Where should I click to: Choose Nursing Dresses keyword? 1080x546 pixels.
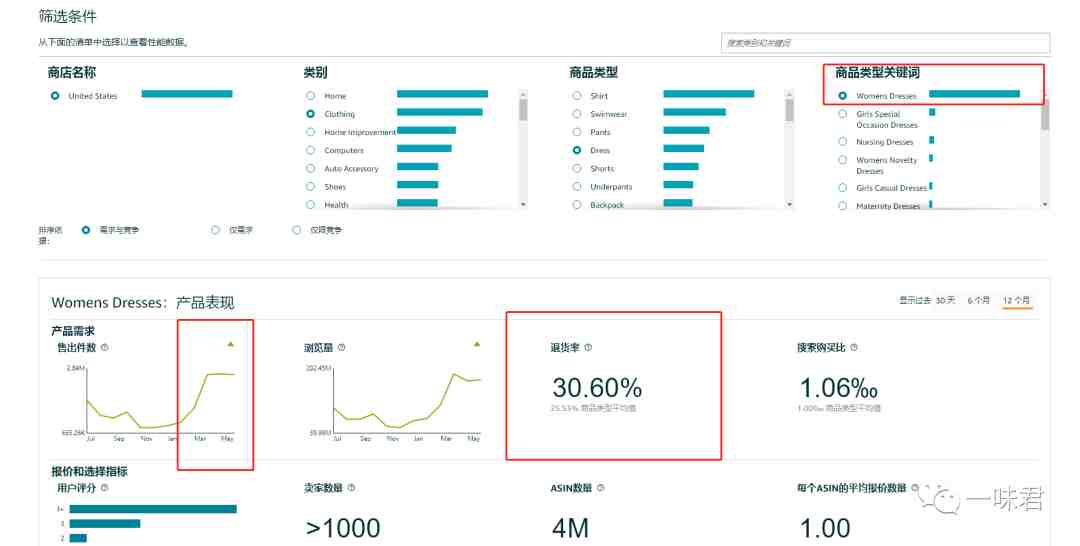842,141
